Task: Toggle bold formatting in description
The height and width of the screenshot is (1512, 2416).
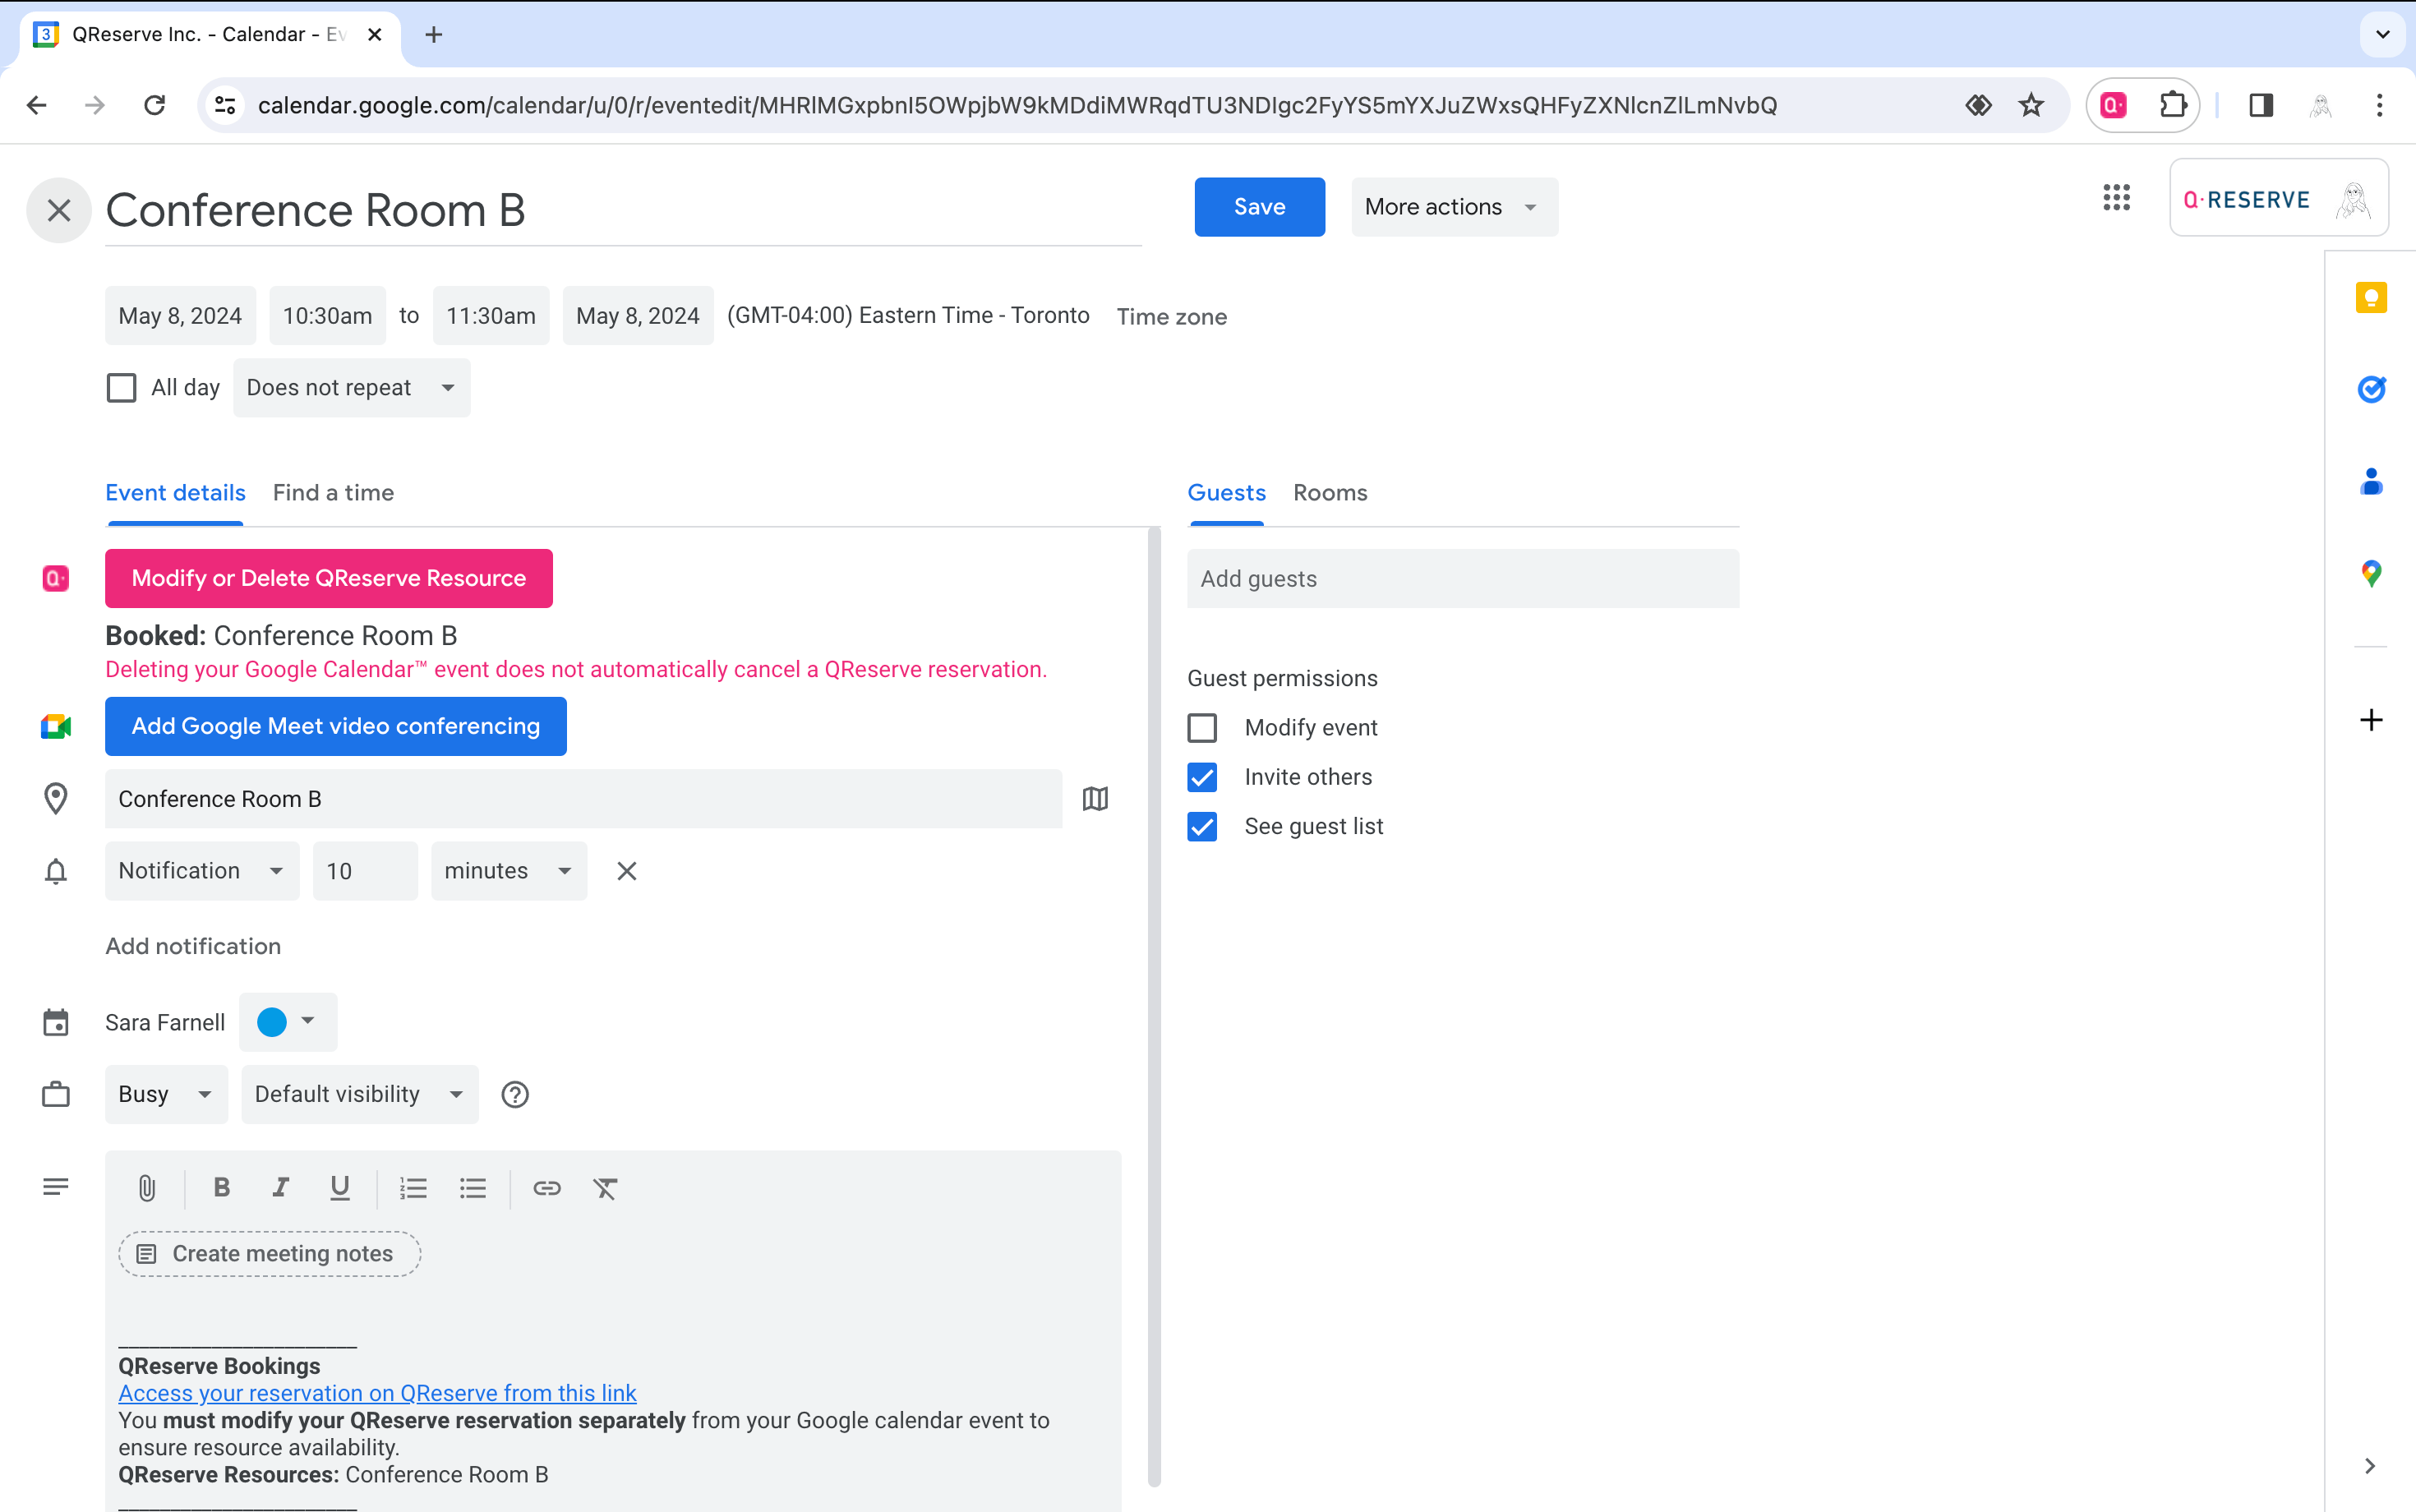Action: 222,1188
